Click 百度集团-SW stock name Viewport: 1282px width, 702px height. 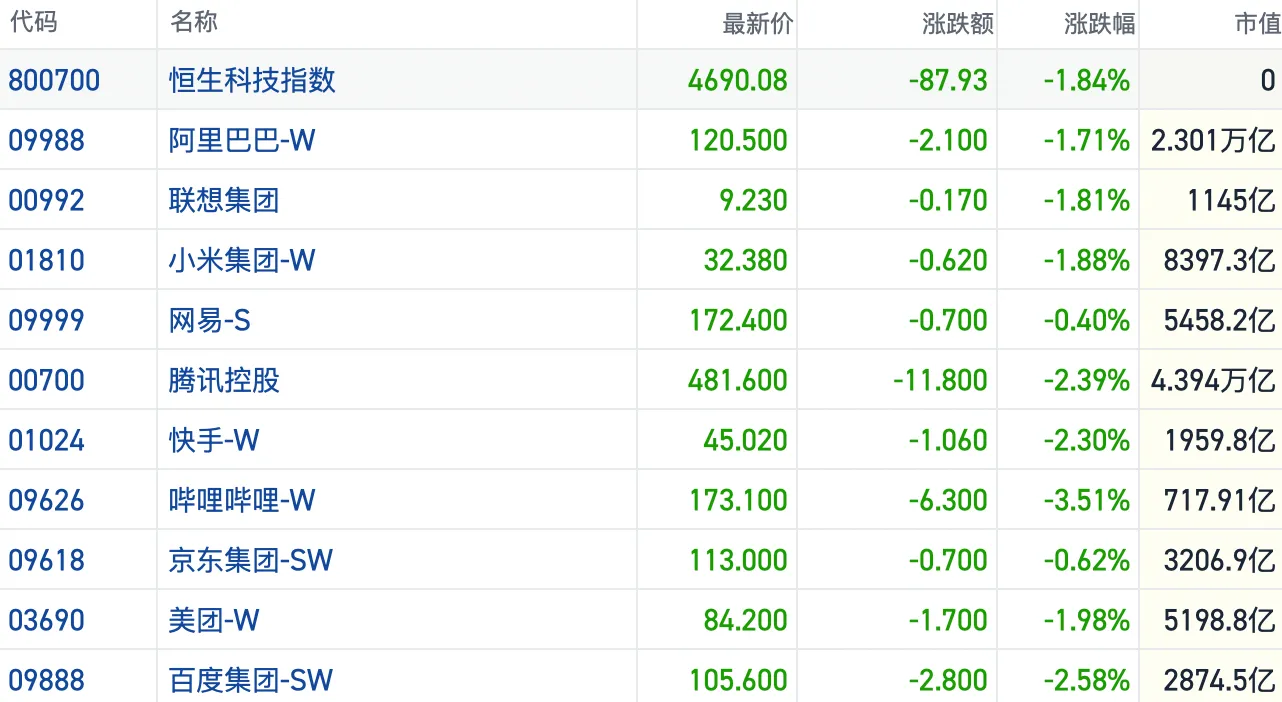tap(251, 680)
